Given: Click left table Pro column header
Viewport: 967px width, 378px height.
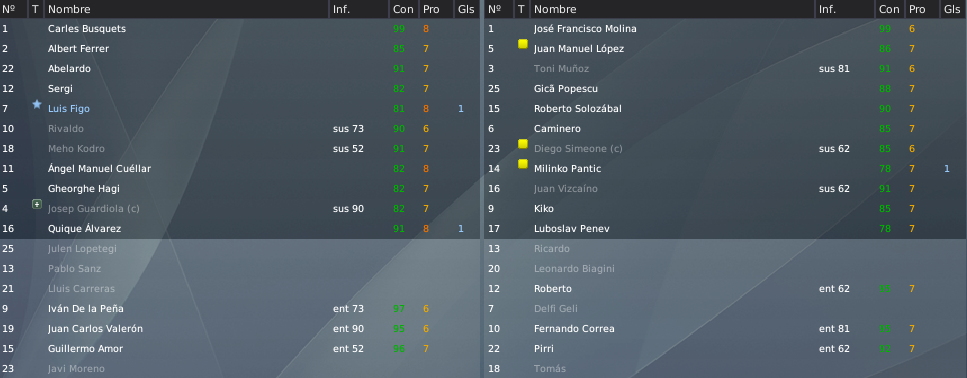Looking at the screenshot, I should tap(431, 9).
